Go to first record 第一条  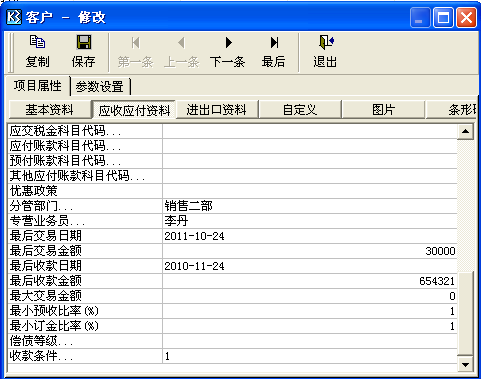coord(135,52)
